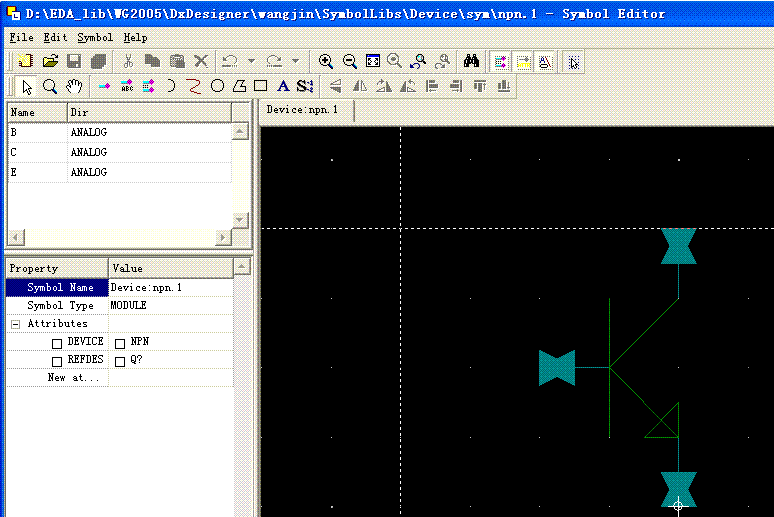Select the red Line drawing tool
The image size is (774, 517).
tap(194, 86)
